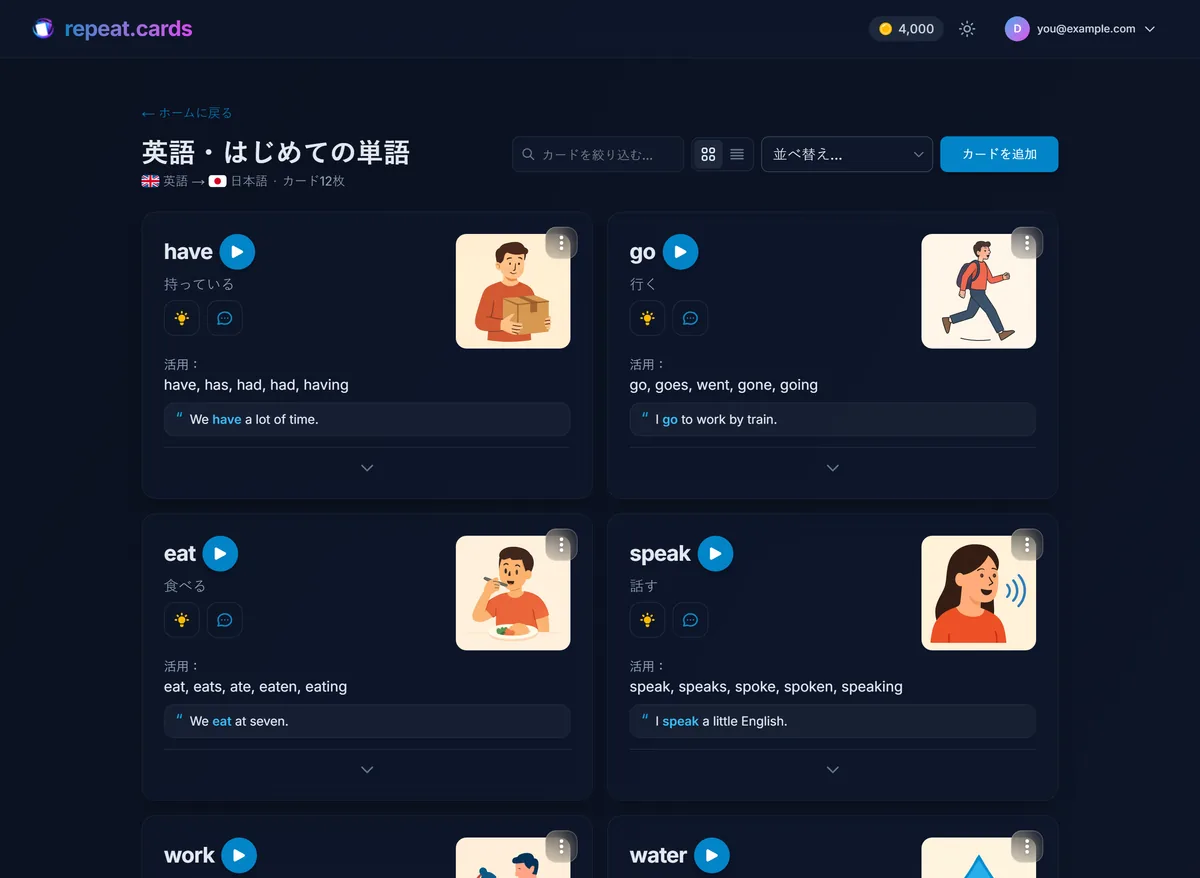This screenshot has height=878, width=1200.
Task: Expand the go card details chevron
Action: (x=833, y=468)
